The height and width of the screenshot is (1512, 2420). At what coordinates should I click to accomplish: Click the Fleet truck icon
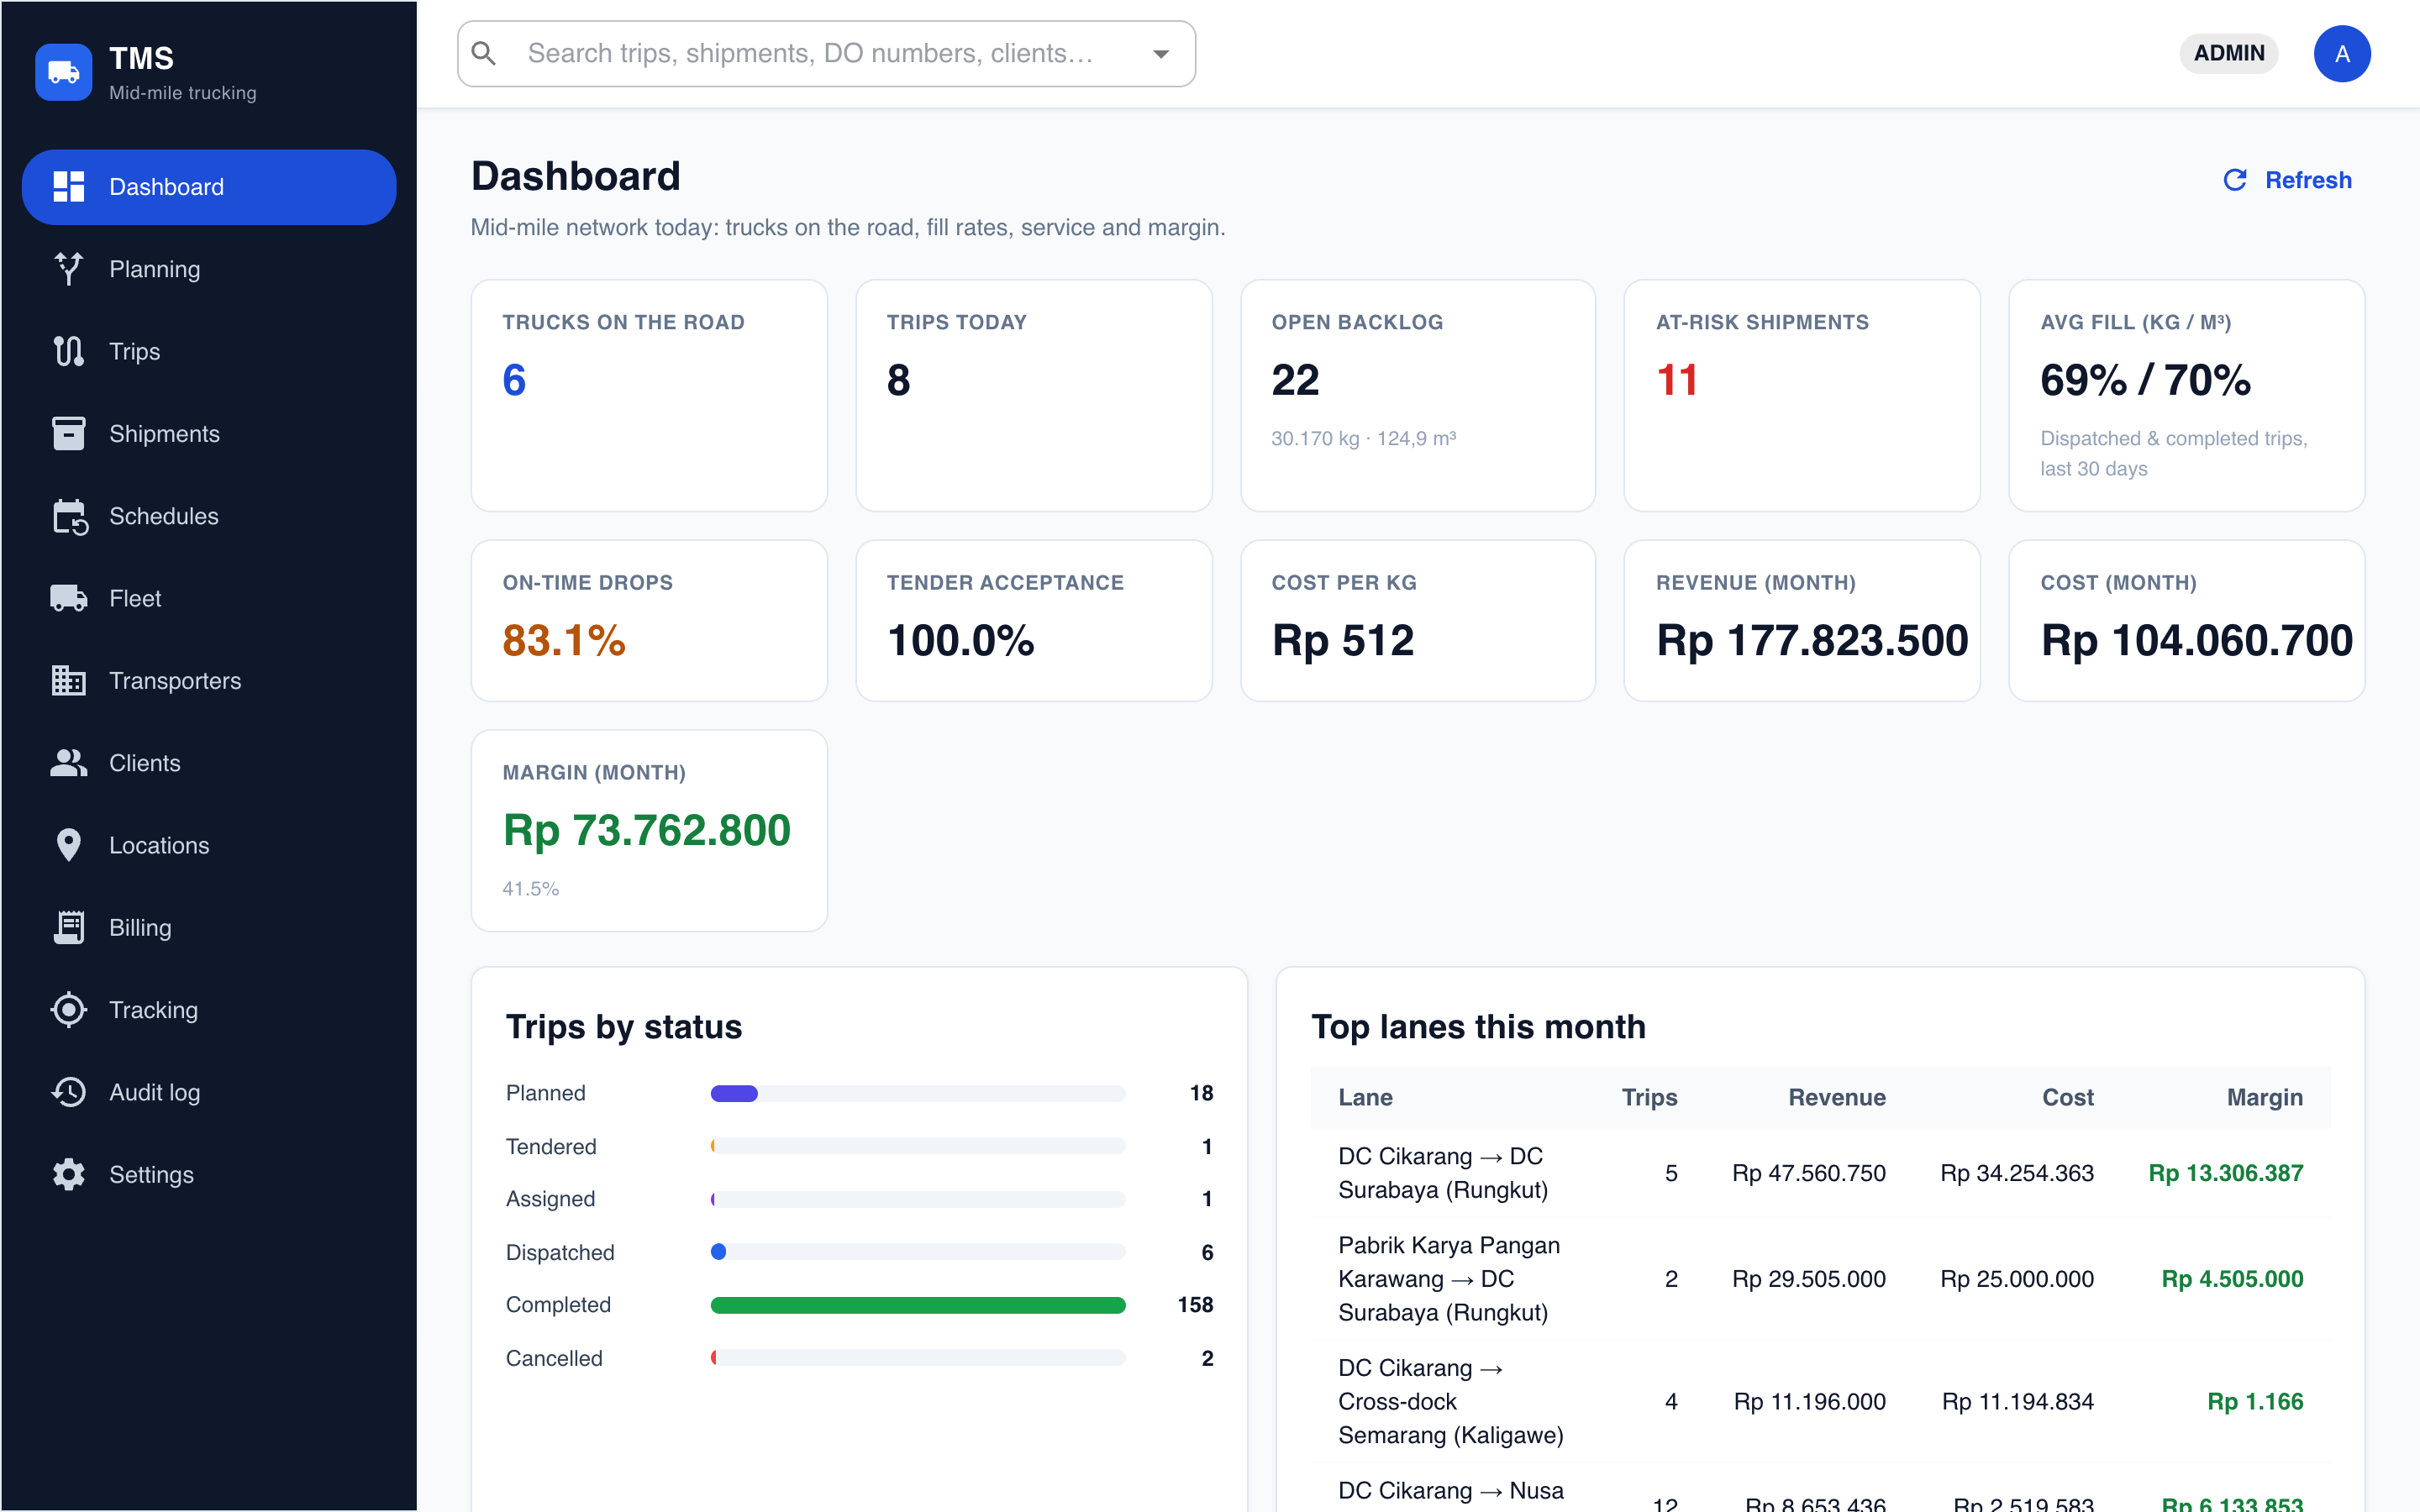tap(68, 598)
